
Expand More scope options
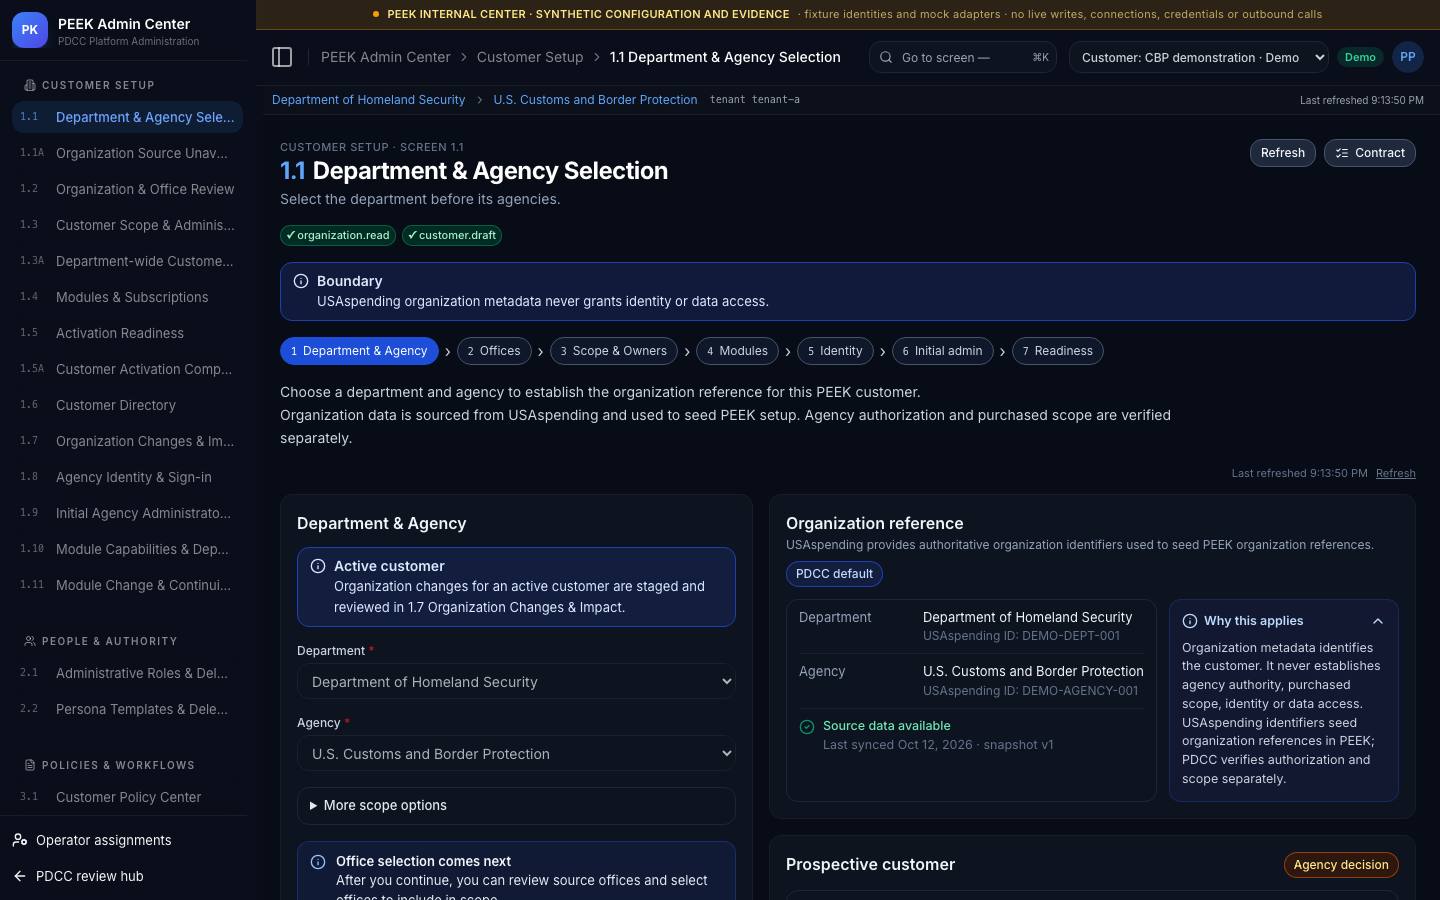point(516,805)
